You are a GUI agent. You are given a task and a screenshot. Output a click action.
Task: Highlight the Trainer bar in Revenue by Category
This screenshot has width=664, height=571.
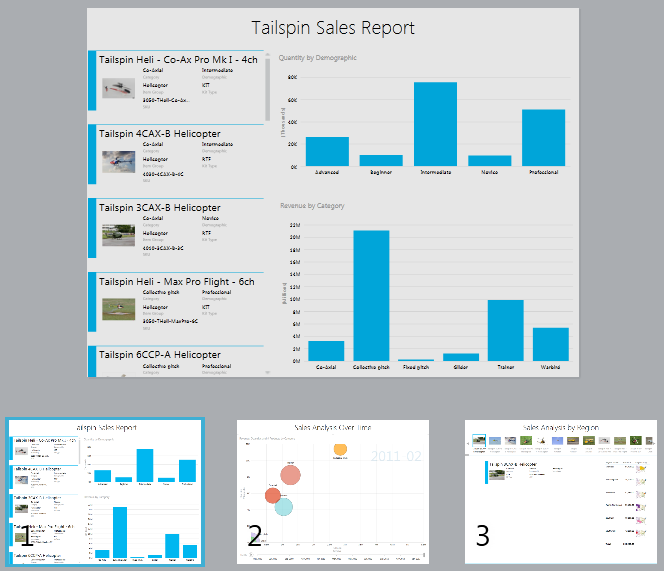coord(505,330)
